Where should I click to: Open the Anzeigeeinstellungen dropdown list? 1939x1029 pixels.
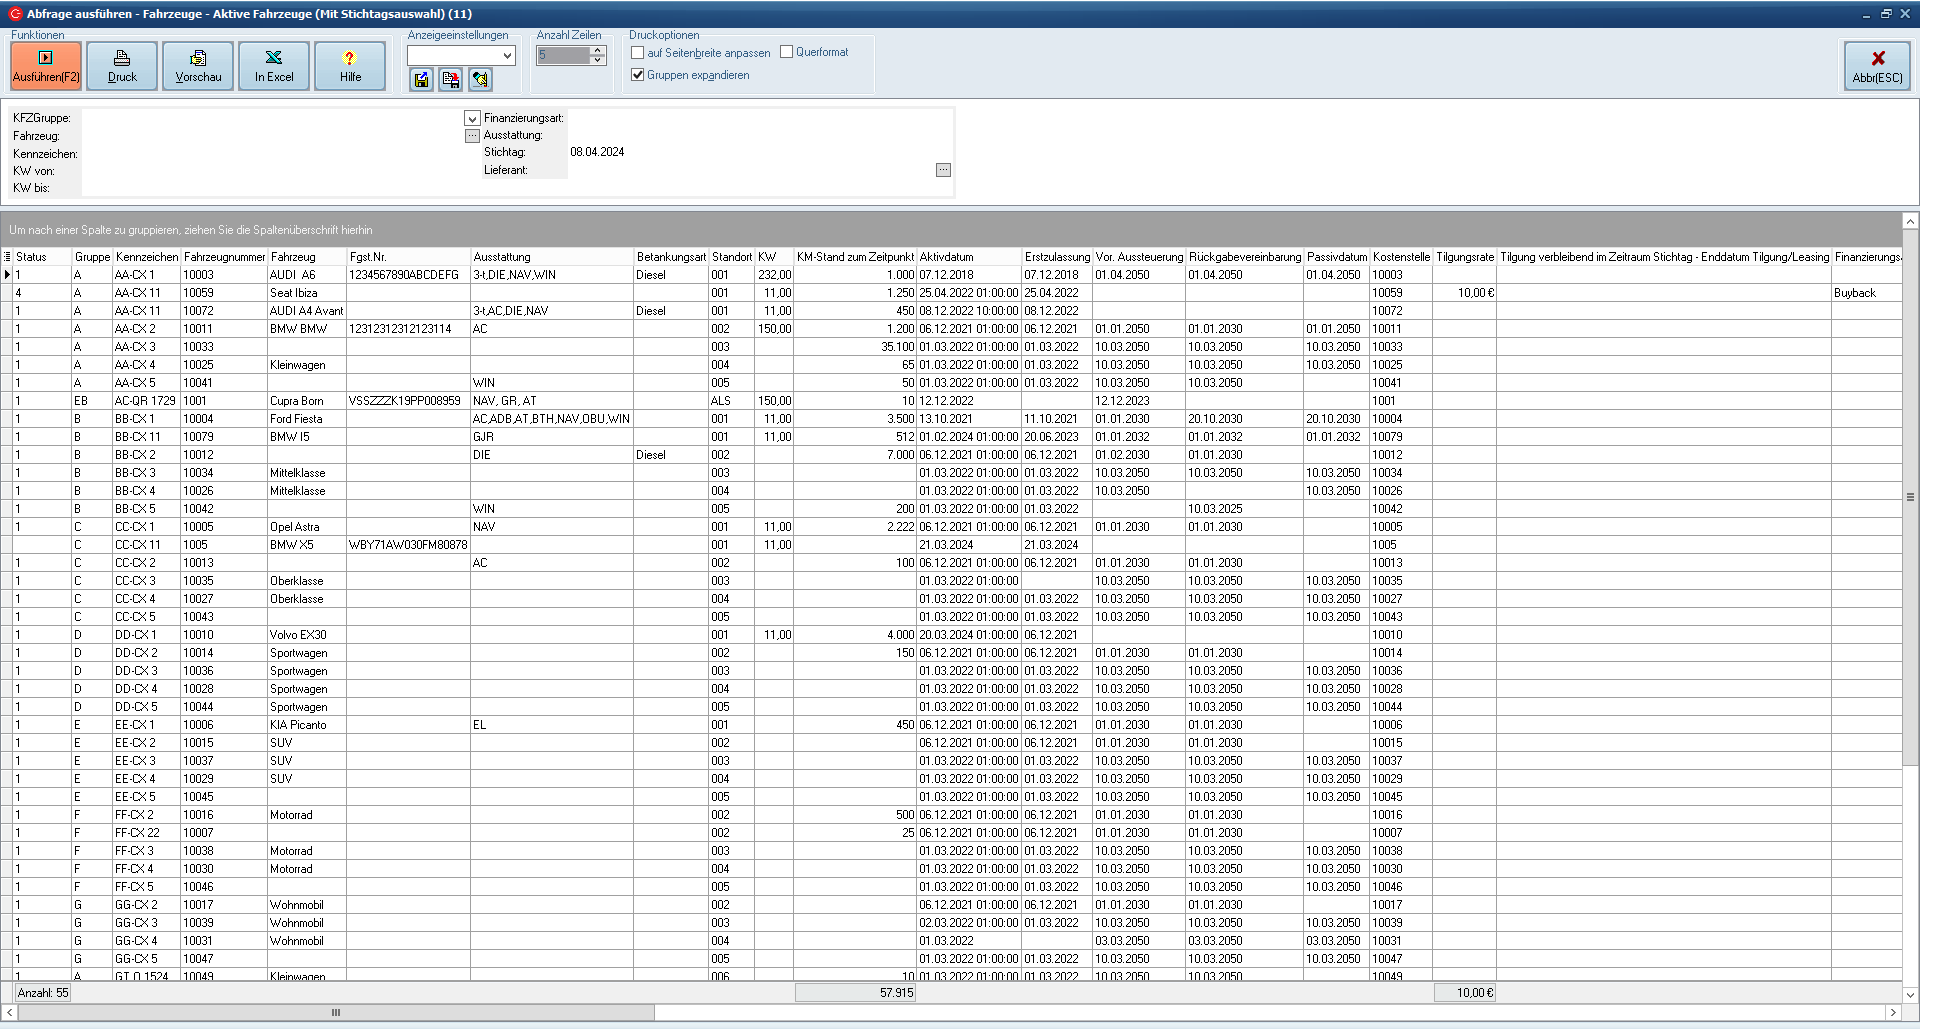click(x=507, y=56)
